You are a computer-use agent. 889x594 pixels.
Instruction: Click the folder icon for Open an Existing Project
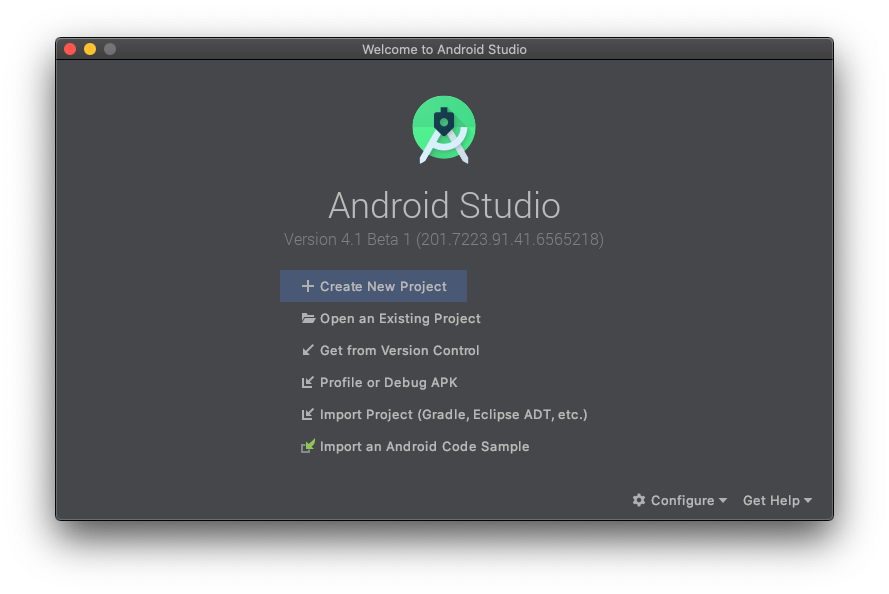pyautogui.click(x=308, y=318)
